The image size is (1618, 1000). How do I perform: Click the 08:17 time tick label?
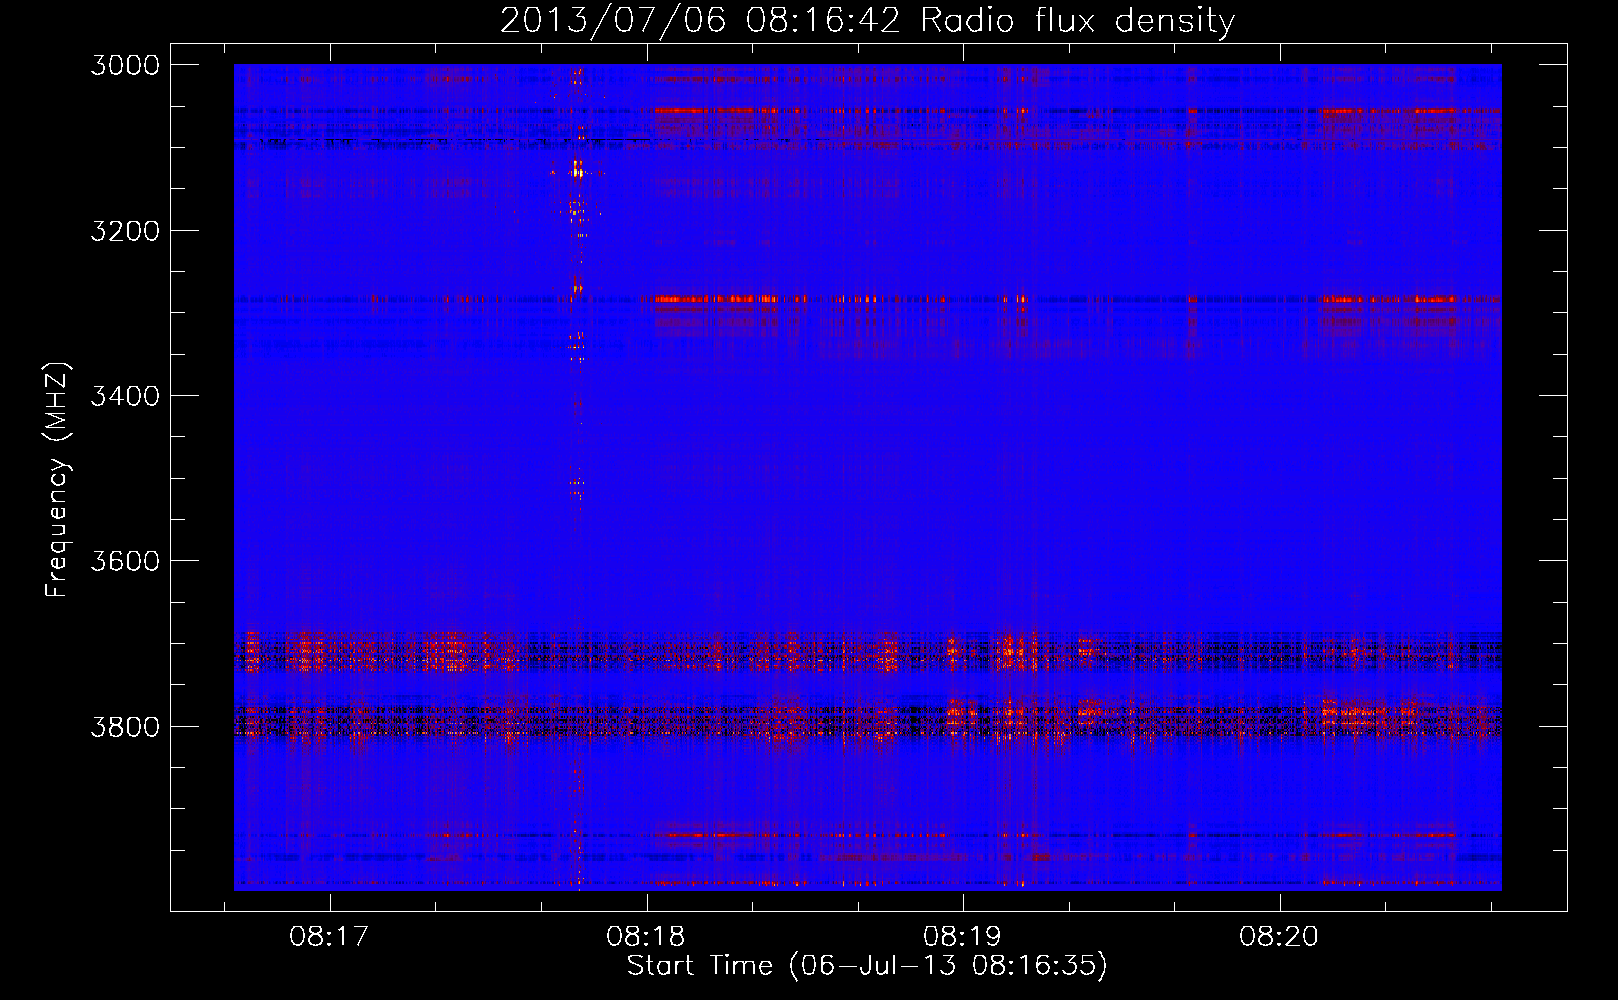[x=329, y=937]
